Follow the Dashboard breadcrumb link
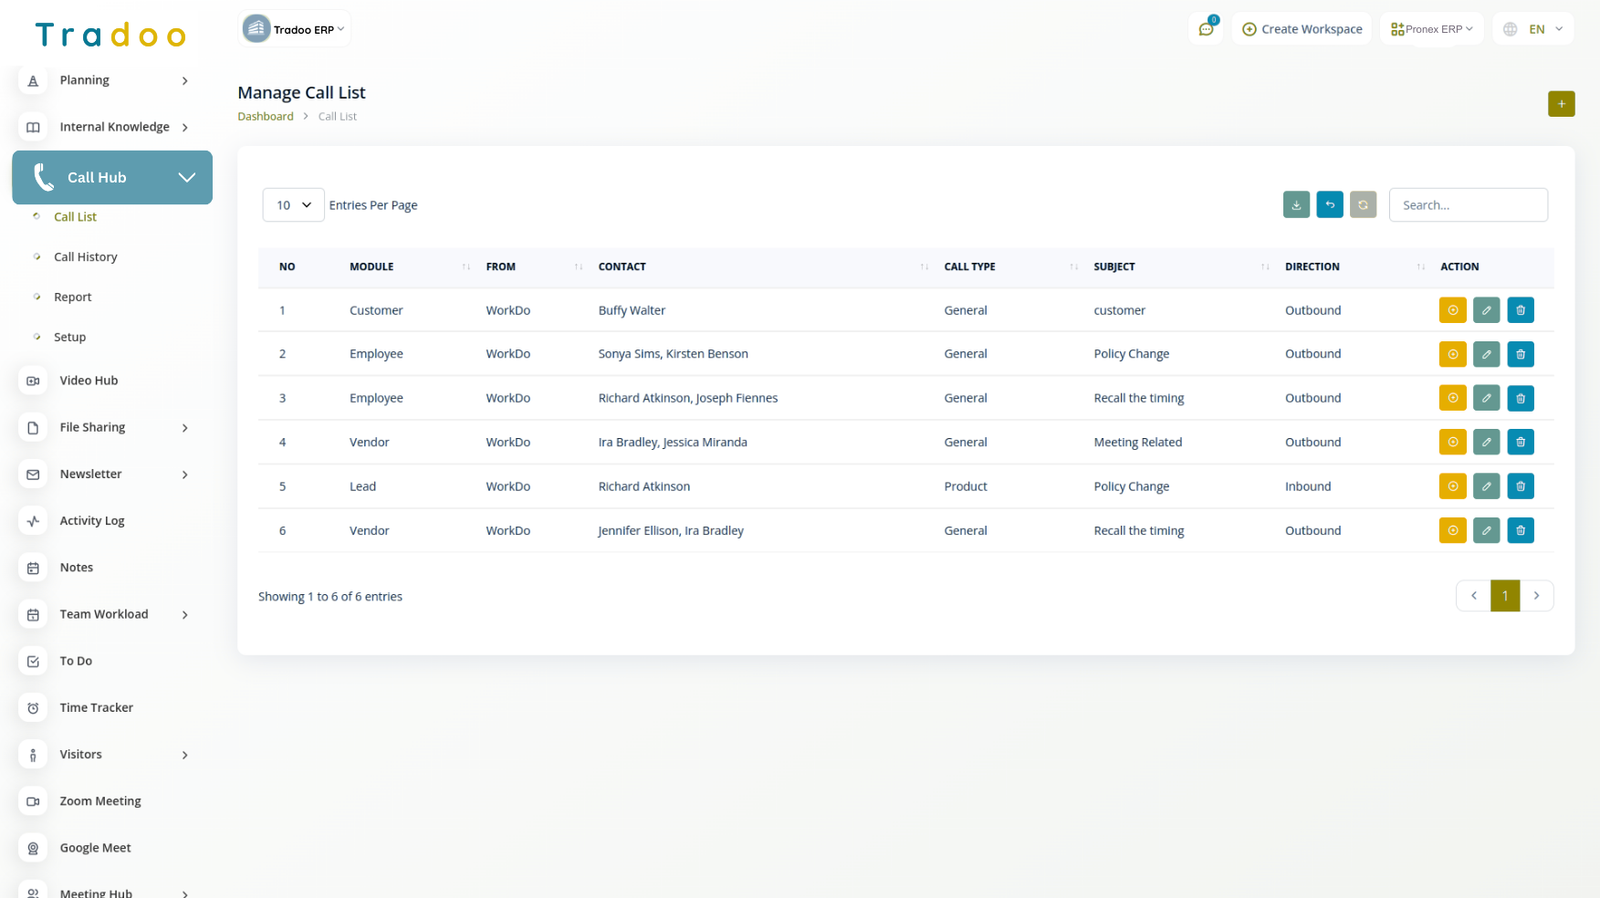Viewport: 1600px width, 898px height. [265, 116]
